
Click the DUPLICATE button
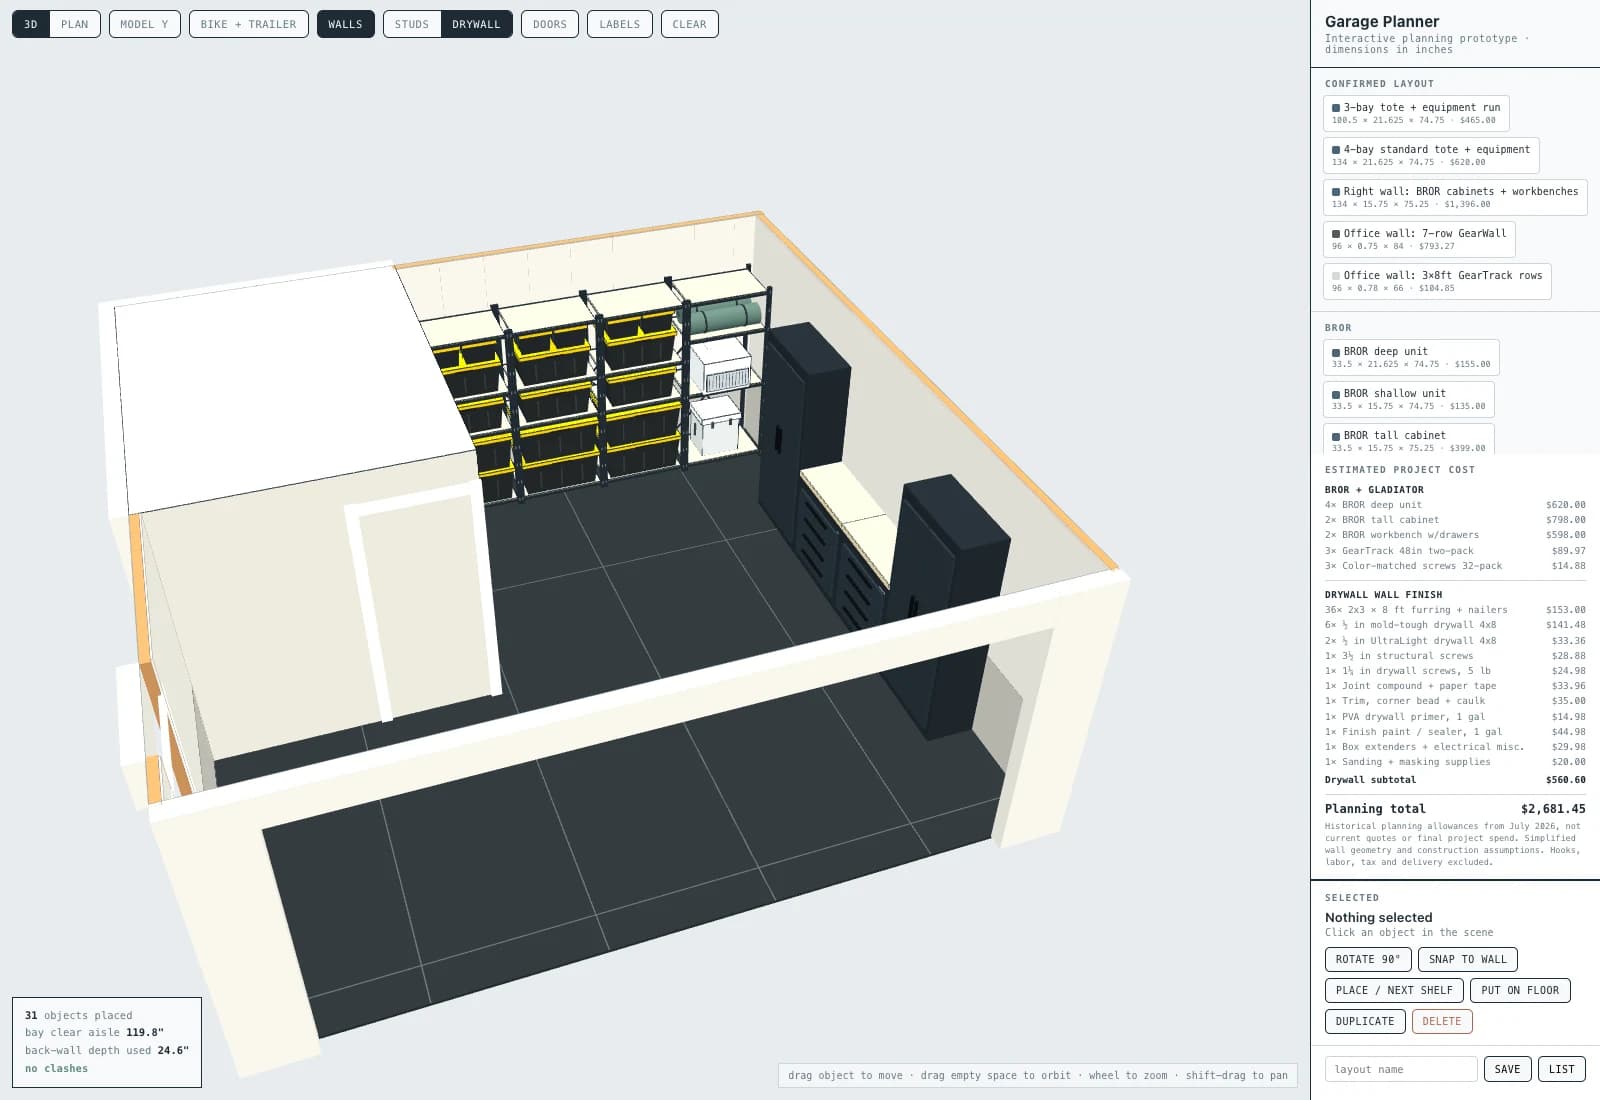(x=1365, y=1022)
